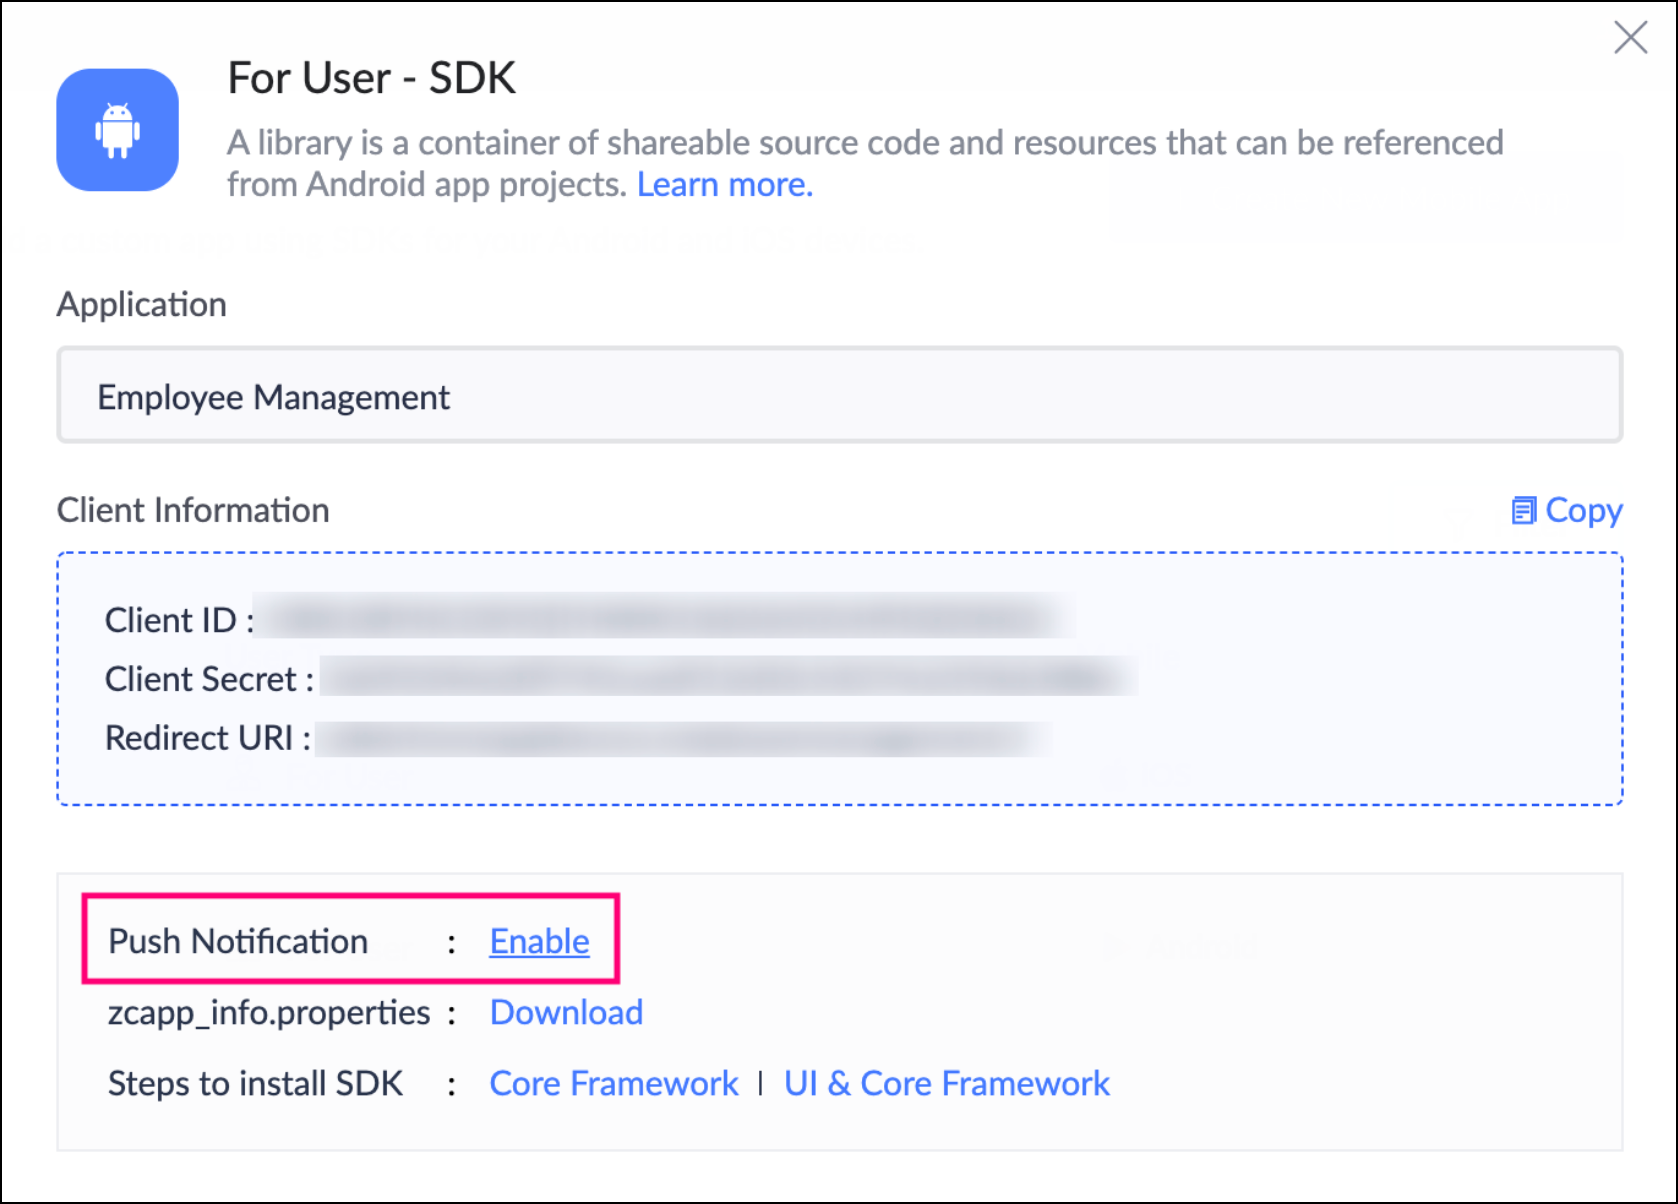This screenshot has height=1204, width=1678.
Task: Open the Learn more link
Action: (x=724, y=185)
